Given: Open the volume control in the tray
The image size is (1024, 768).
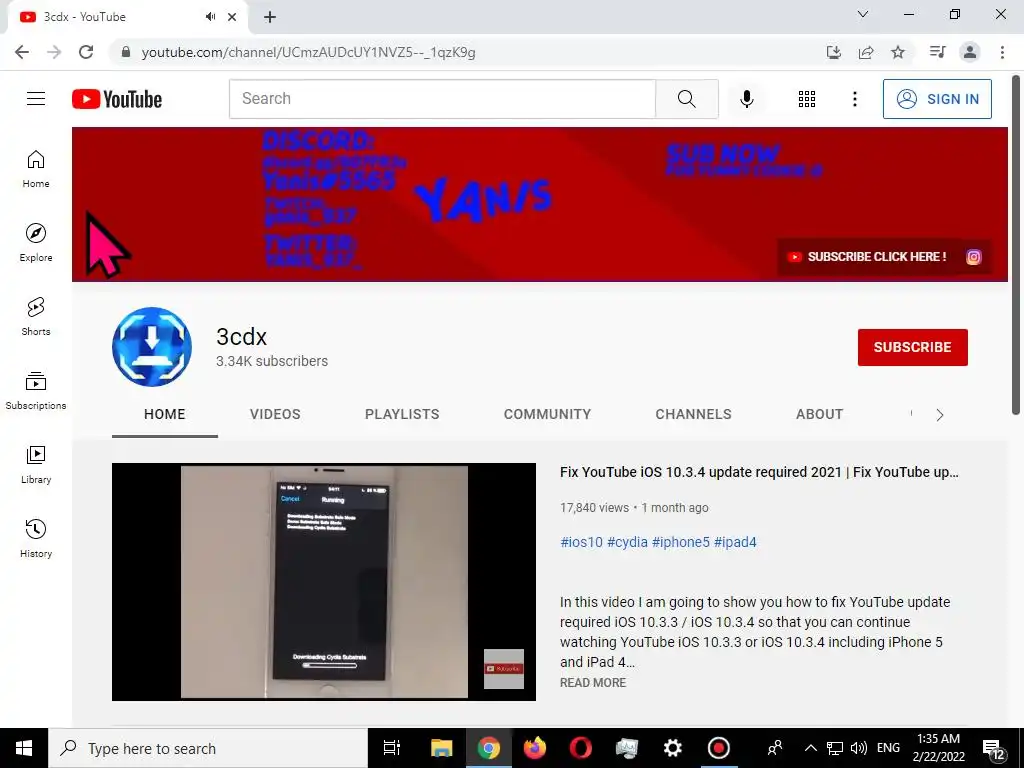Looking at the screenshot, I should coord(859,748).
